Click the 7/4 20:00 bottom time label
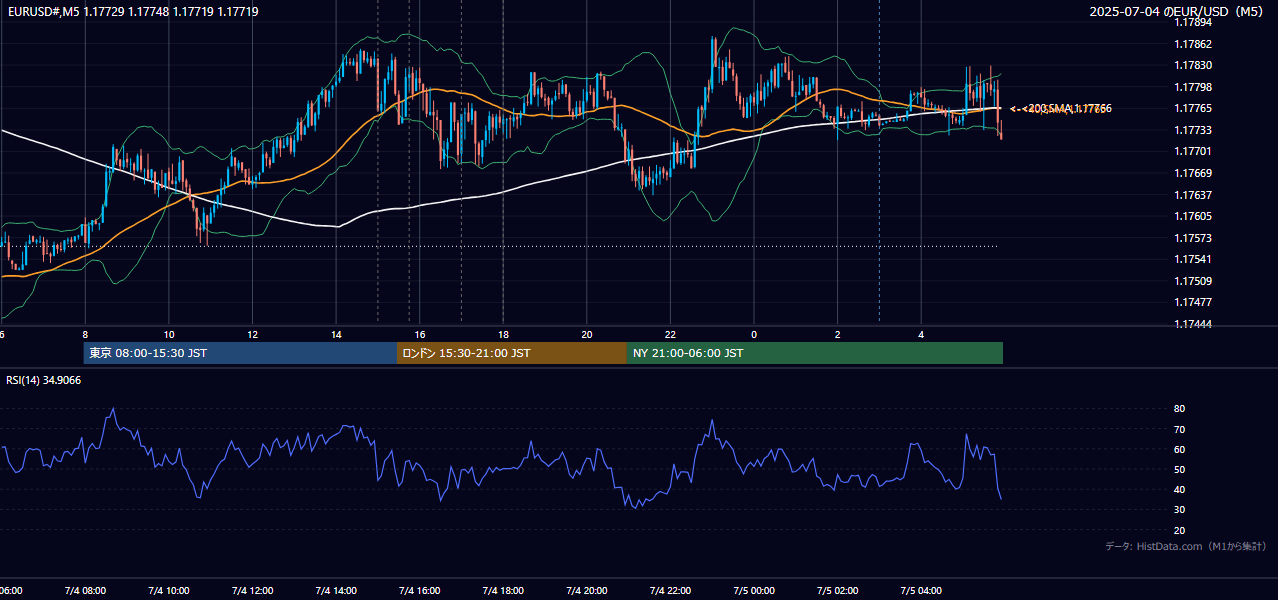The height and width of the screenshot is (600, 1278). coord(587,591)
